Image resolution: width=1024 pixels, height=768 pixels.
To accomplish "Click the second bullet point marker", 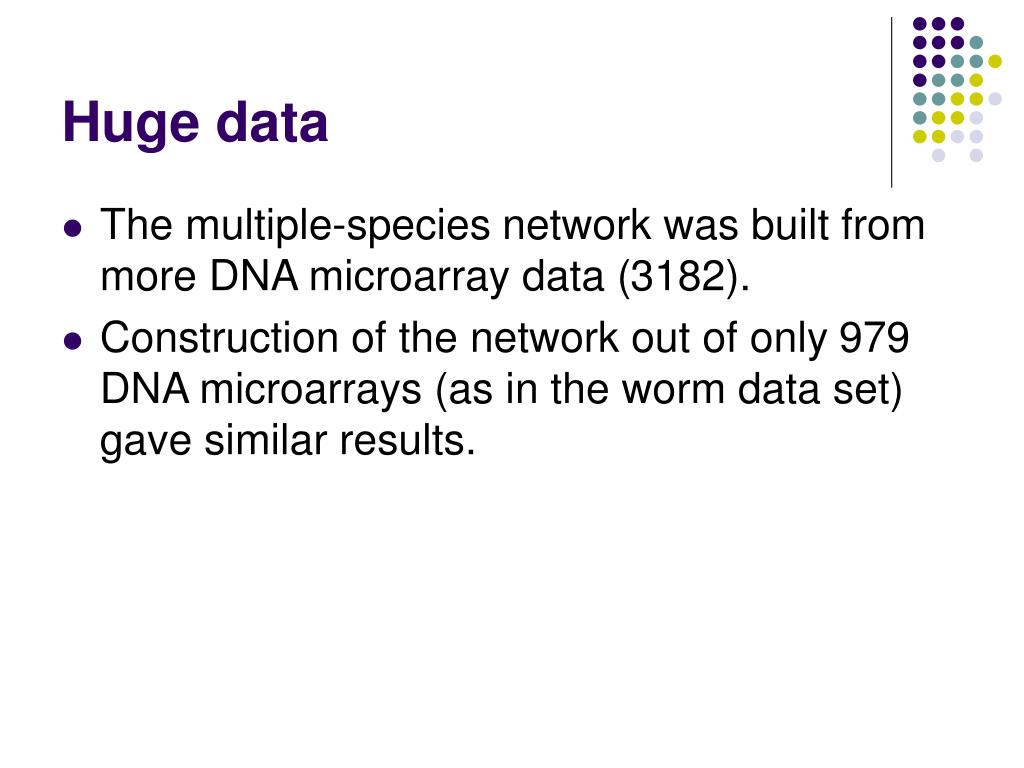I will point(73,341).
